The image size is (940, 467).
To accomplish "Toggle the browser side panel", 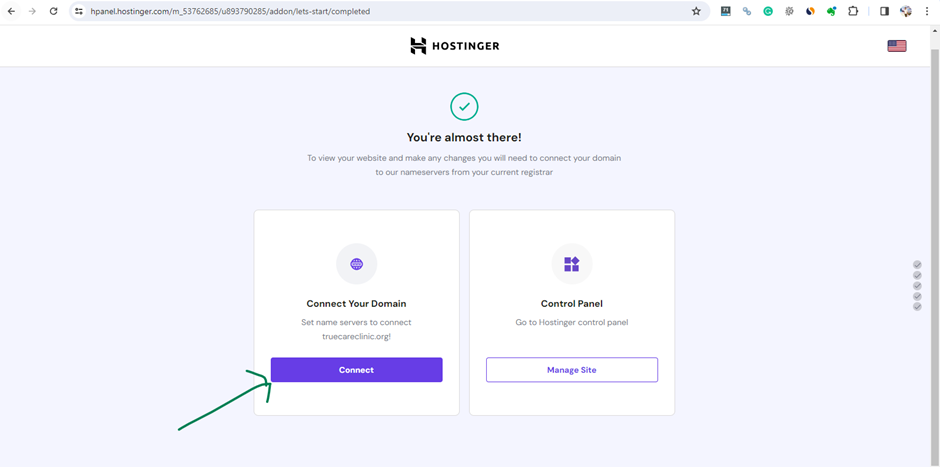I will tap(884, 11).
